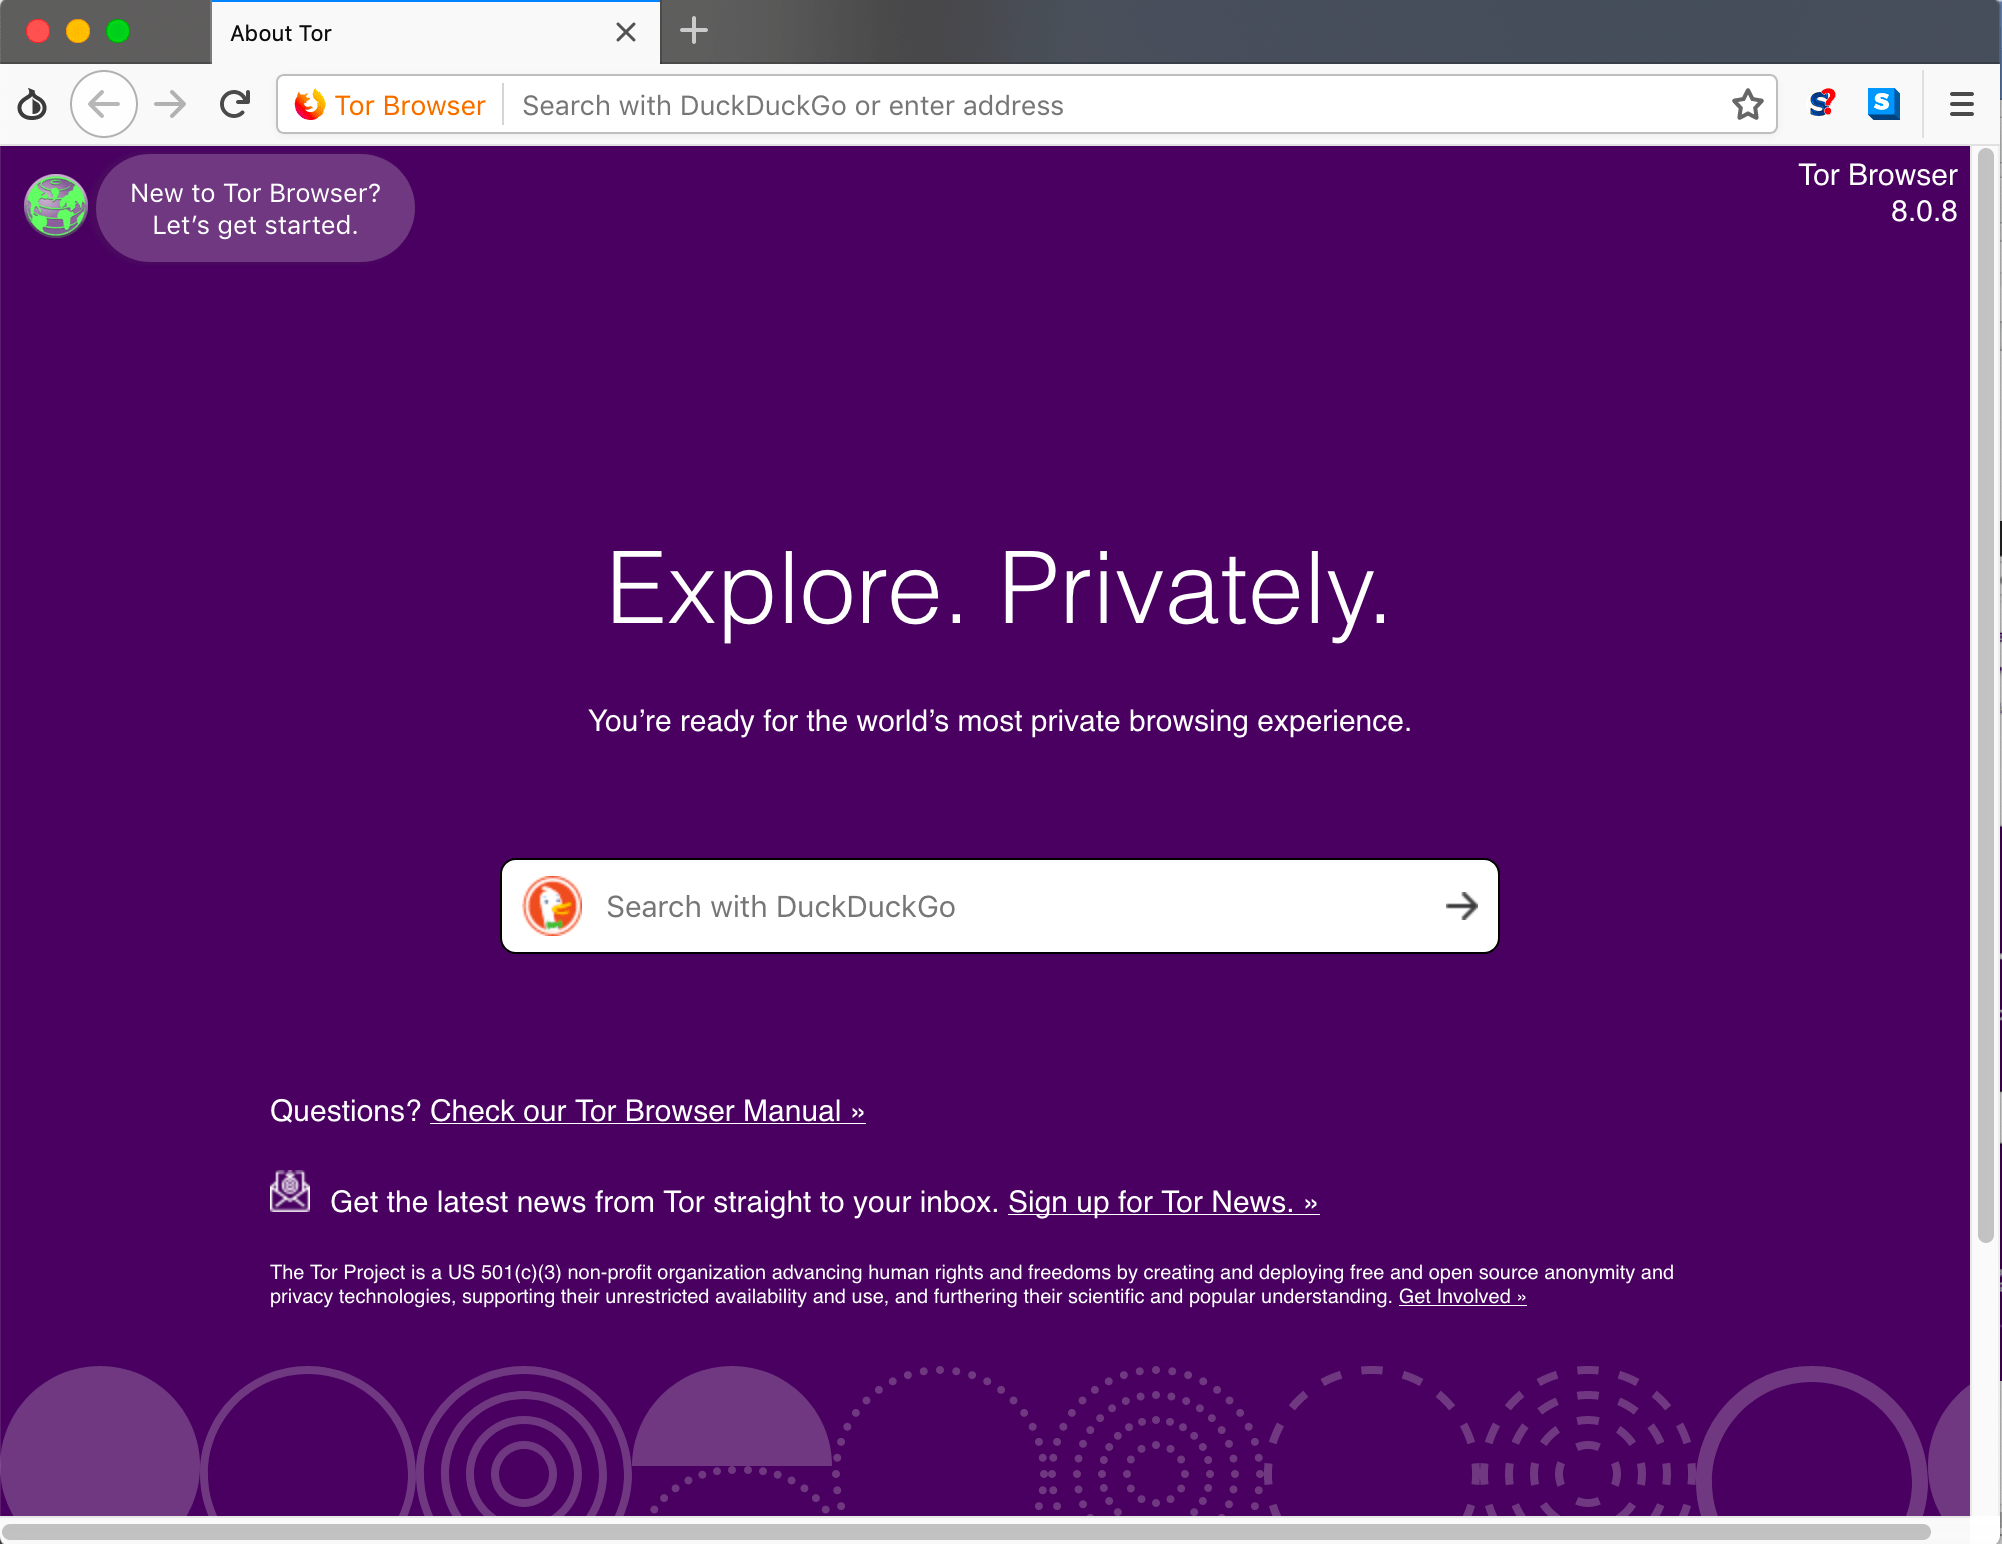Open the Torbutton onion menu
The height and width of the screenshot is (1544, 2002).
pyautogui.click(x=32, y=104)
